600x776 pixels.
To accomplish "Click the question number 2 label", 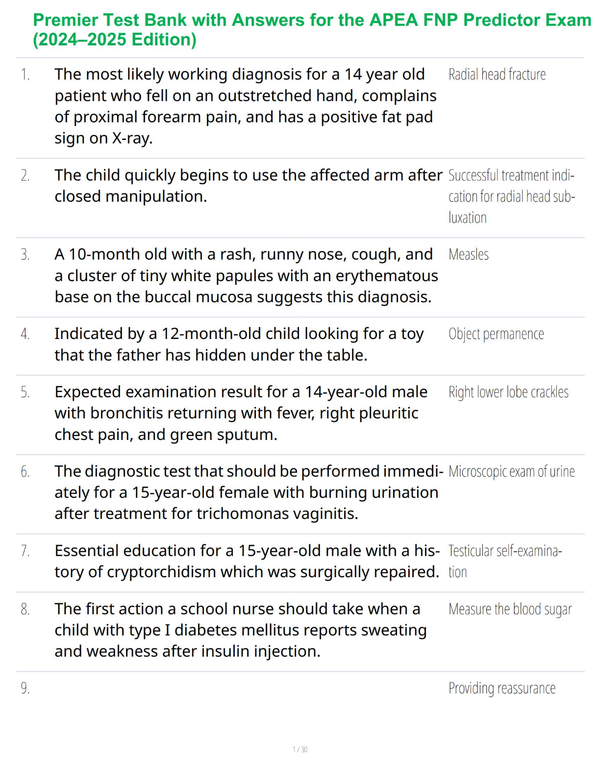I will (25, 176).
